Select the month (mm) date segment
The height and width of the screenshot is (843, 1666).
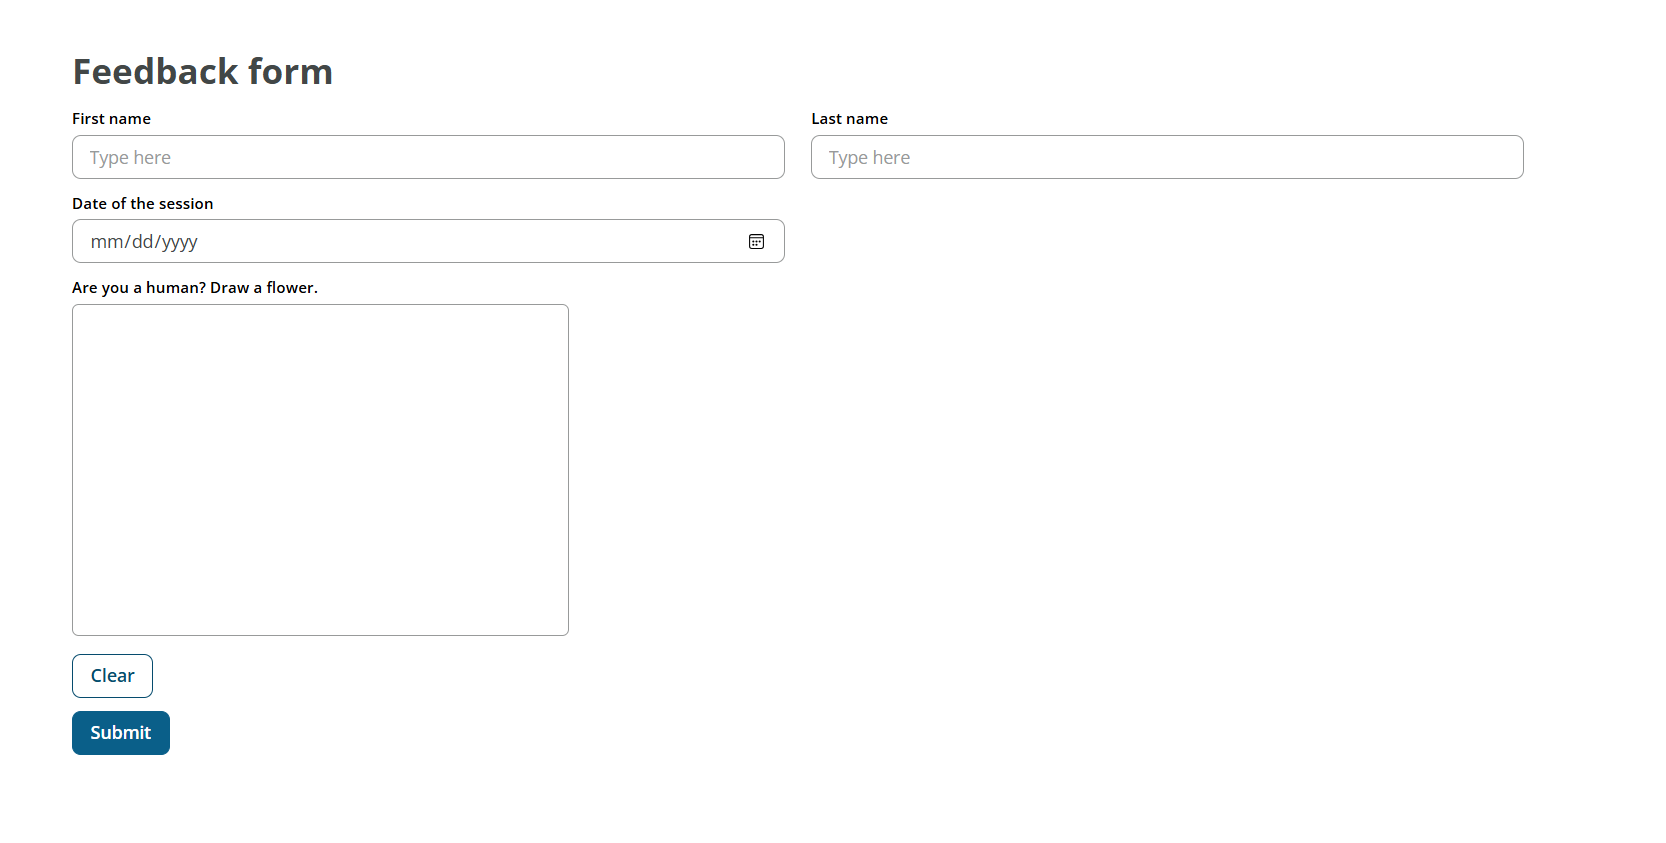click(106, 242)
